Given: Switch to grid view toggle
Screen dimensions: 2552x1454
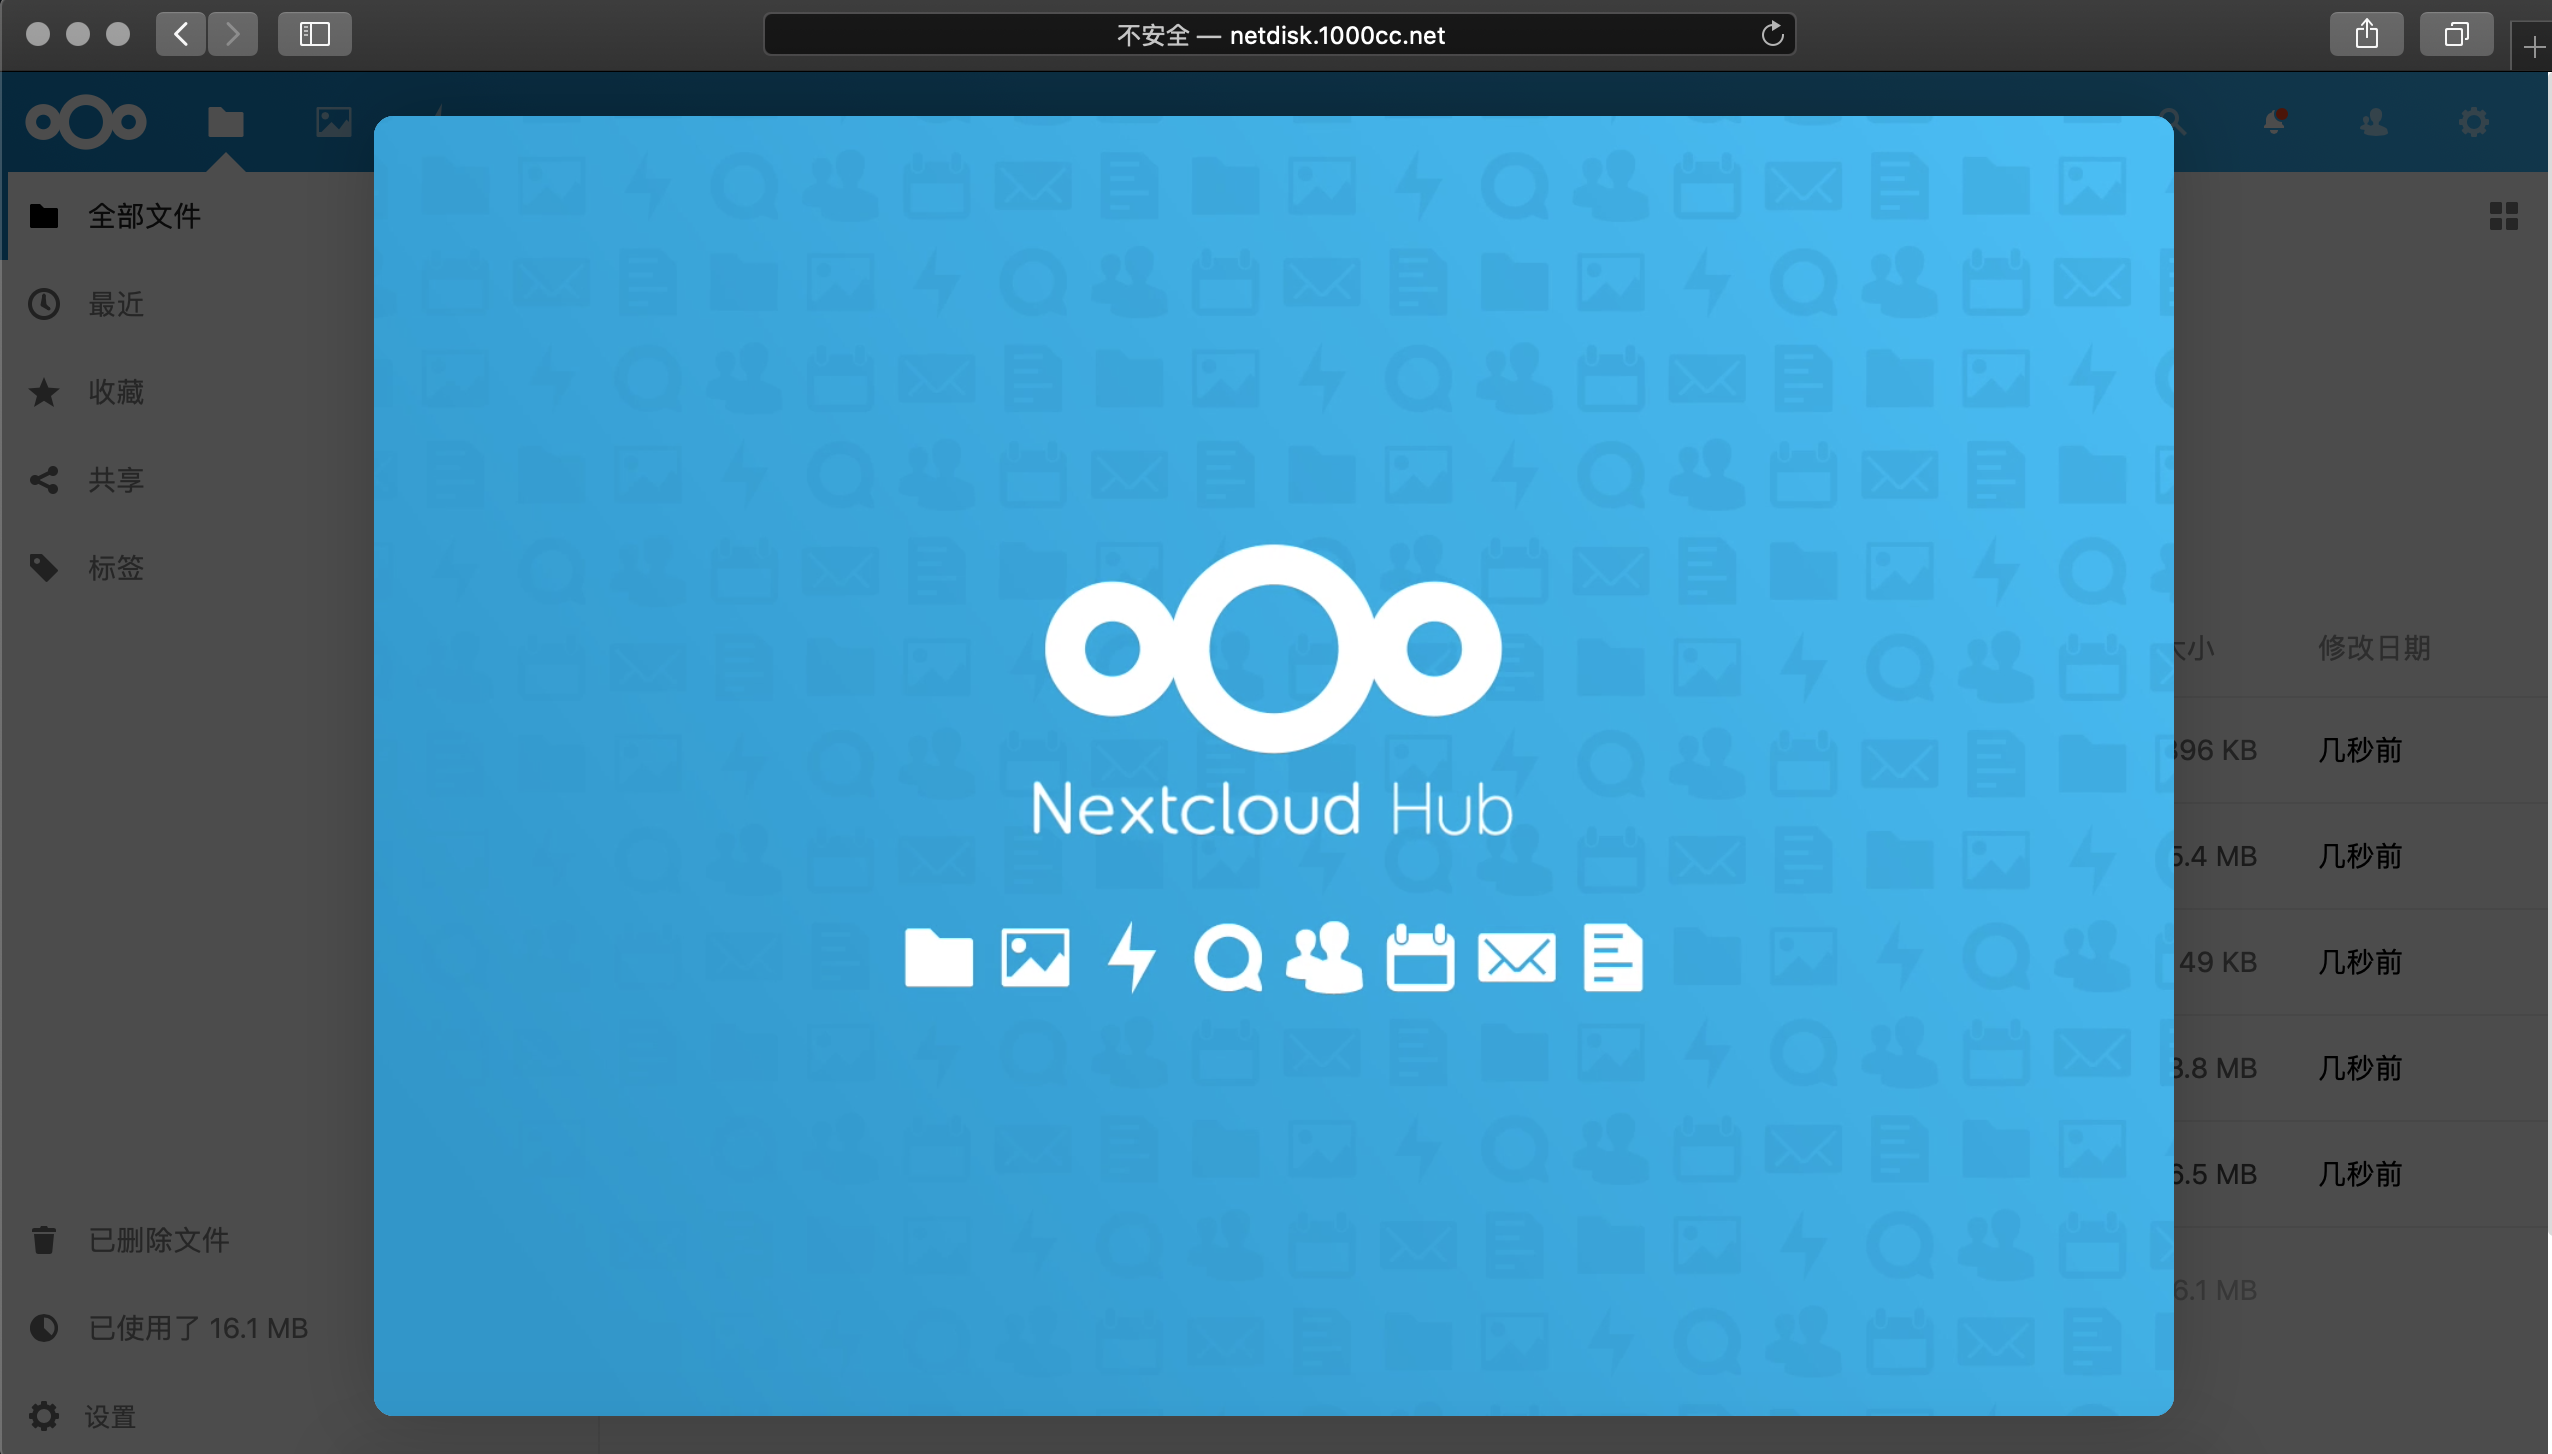Looking at the screenshot, I should pyautogui.click(x=2503, y=216).
